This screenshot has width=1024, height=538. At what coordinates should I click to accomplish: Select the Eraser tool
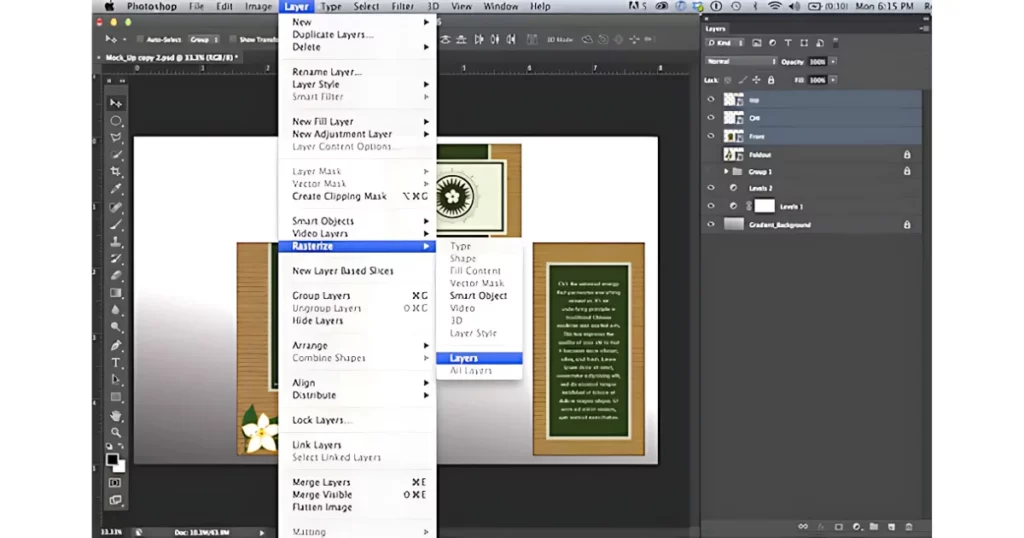(116, 276)
